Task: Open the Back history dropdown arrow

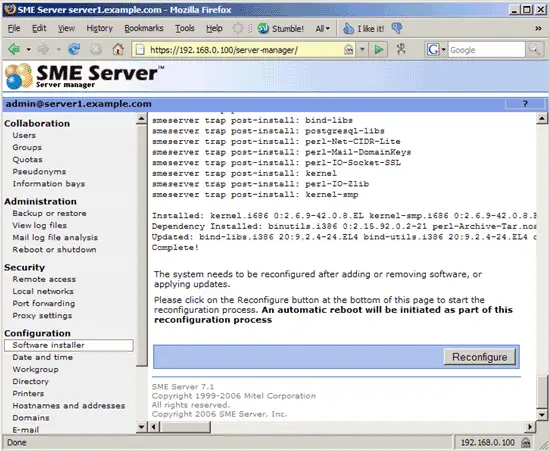Action: tap(28, 49)
